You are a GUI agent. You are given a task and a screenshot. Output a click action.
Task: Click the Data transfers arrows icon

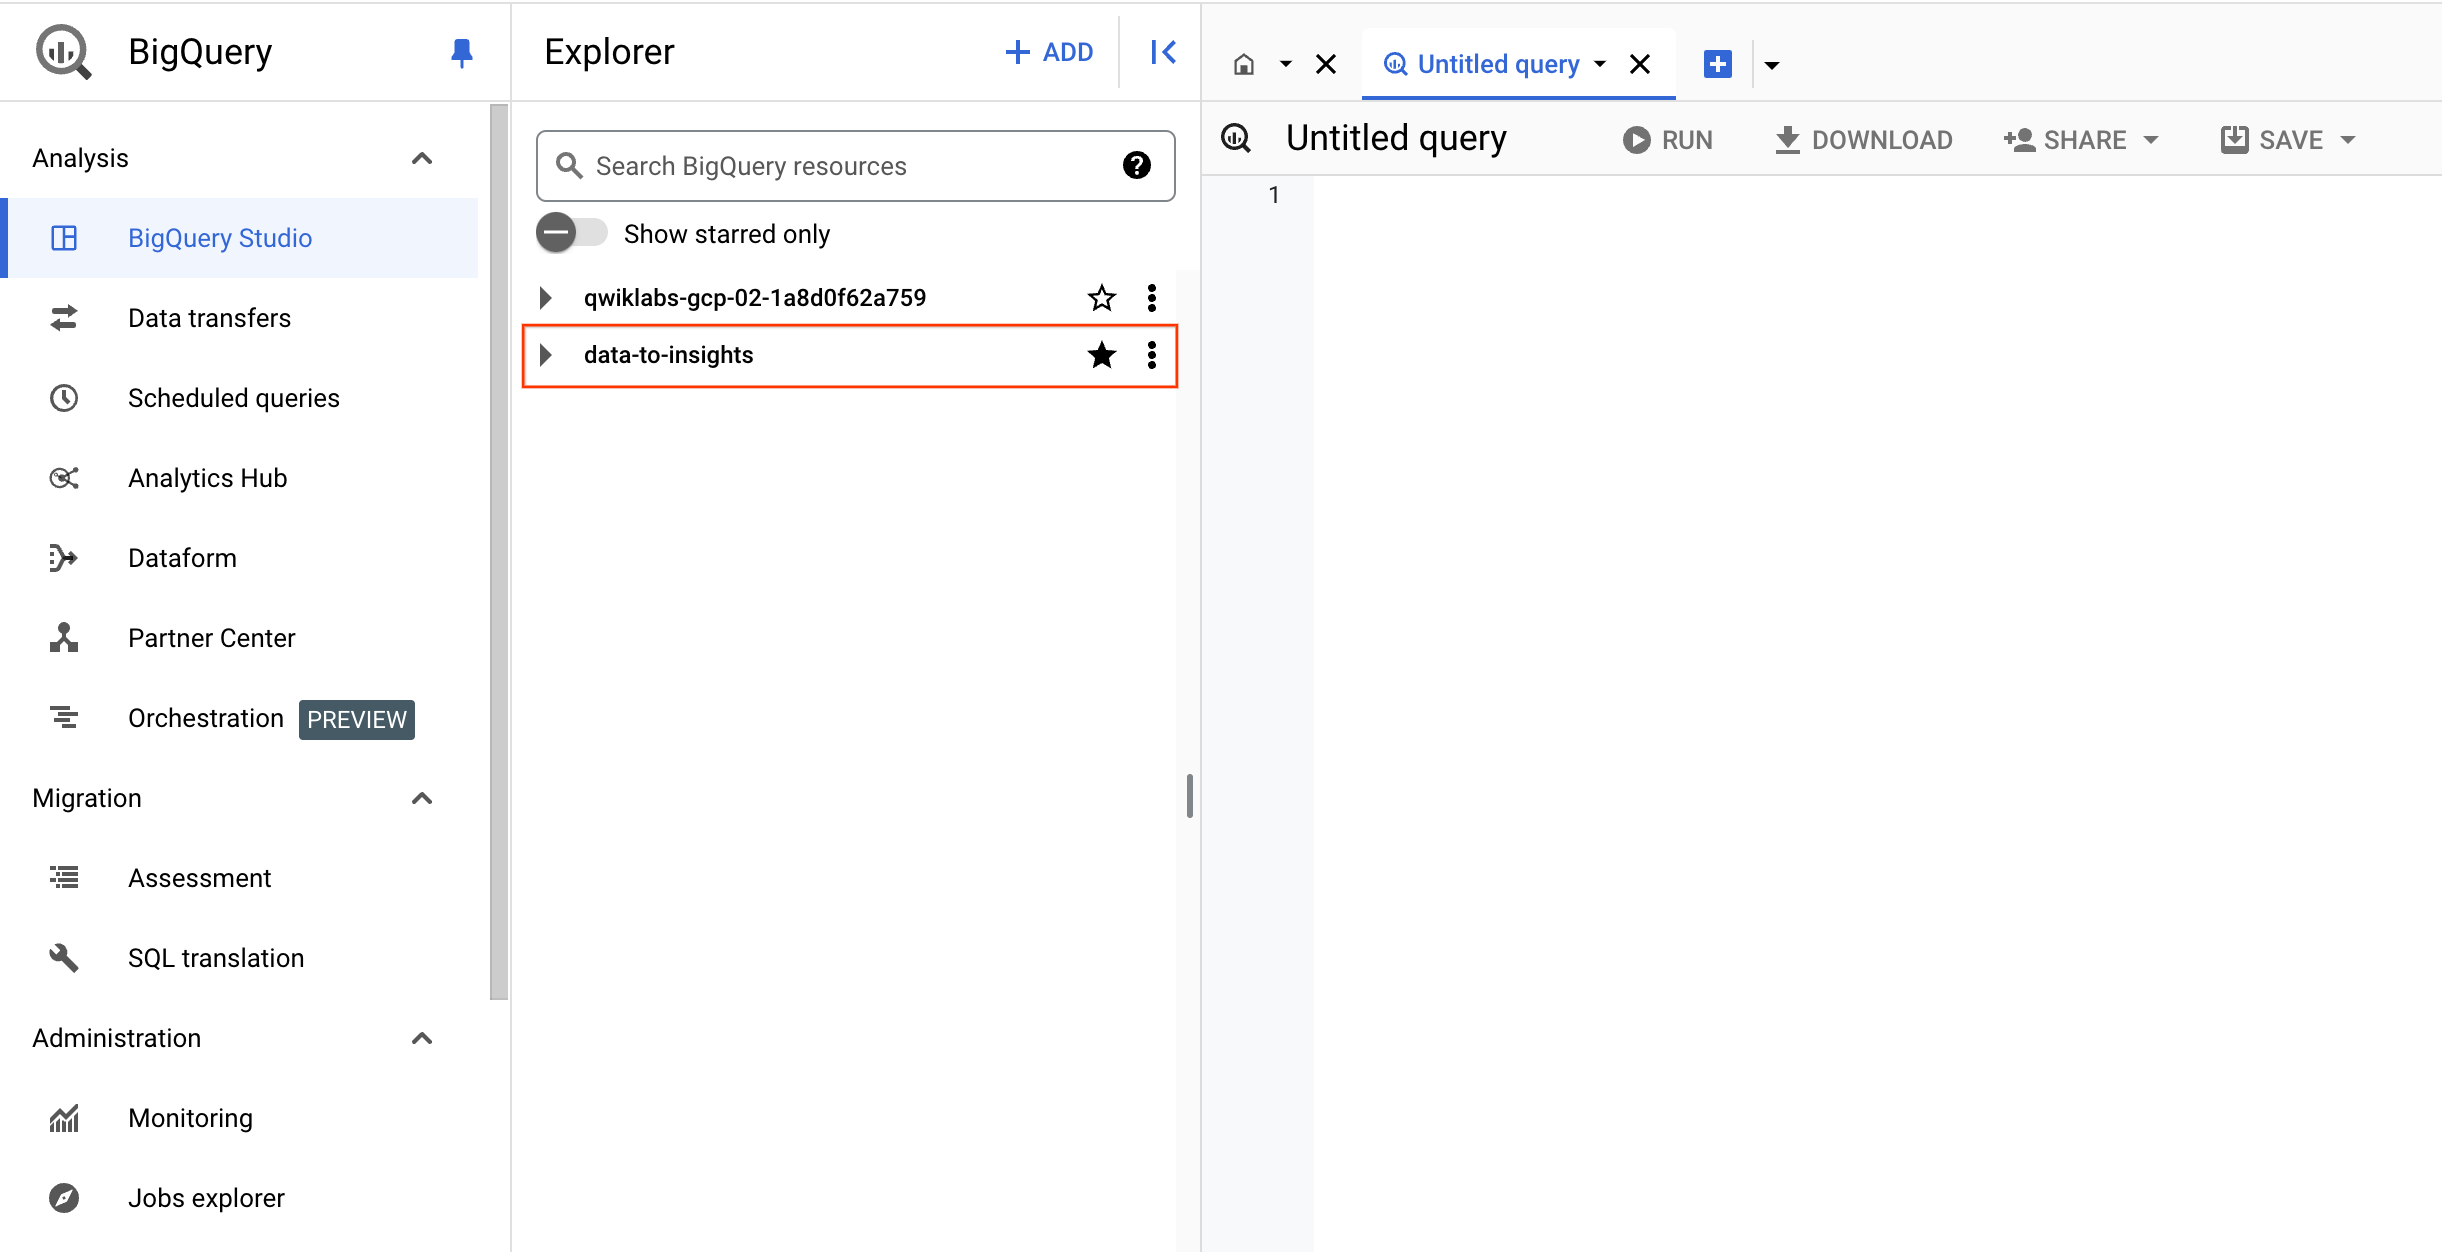[x=64, y=318]
